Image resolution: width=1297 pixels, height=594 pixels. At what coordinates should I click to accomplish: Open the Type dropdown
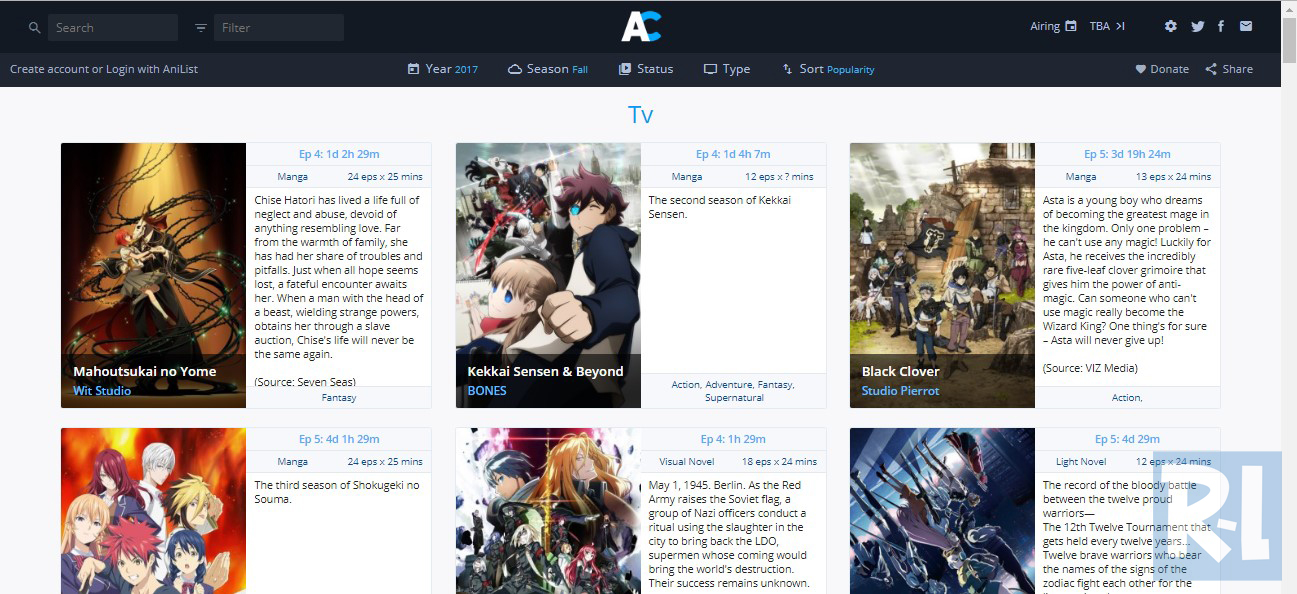(x=727, y=69)
